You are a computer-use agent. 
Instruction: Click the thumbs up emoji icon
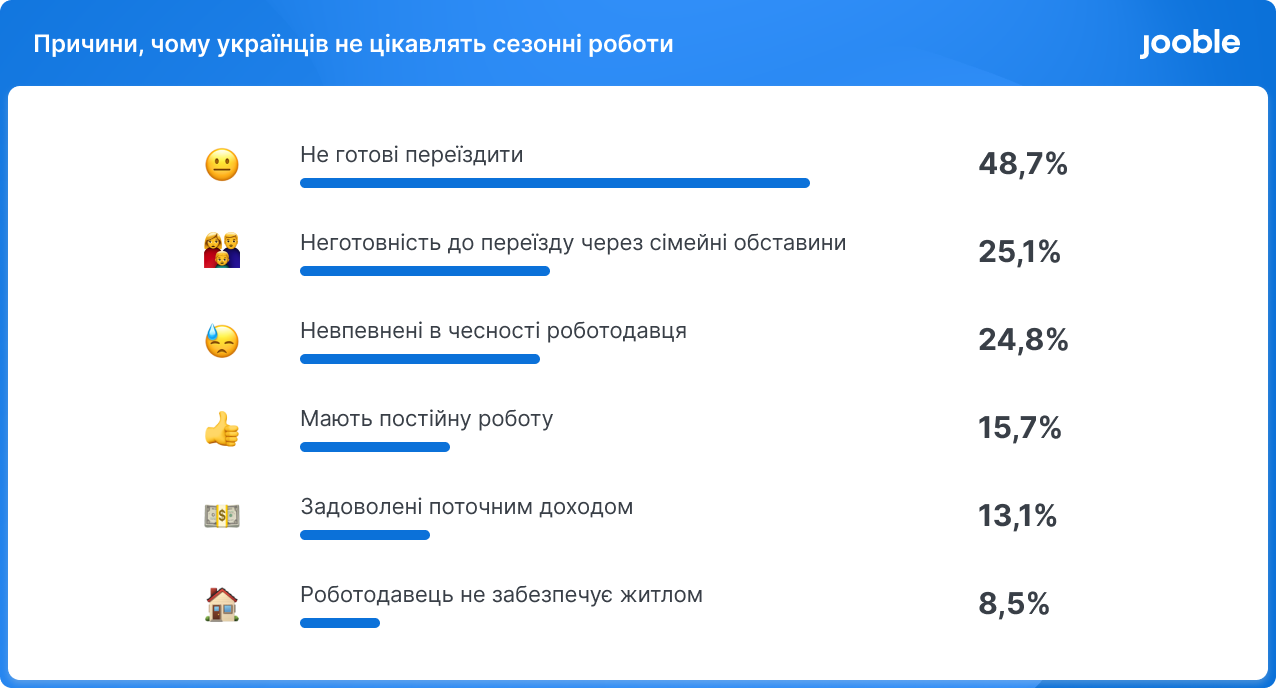[x=222, y=429]
